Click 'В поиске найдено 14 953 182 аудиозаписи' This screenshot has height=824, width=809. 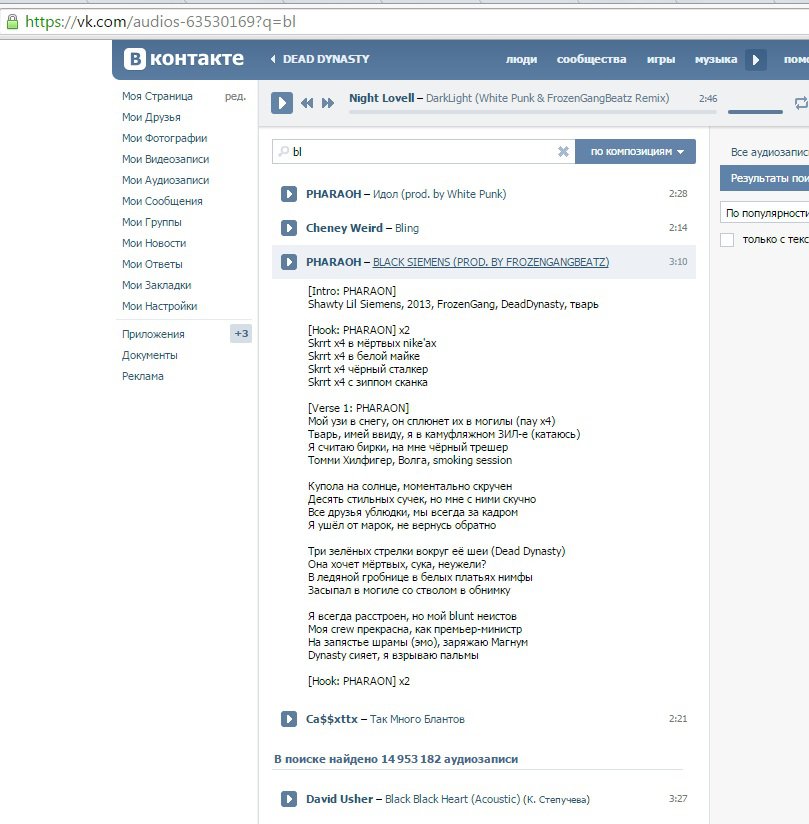(x=396, y=759)
